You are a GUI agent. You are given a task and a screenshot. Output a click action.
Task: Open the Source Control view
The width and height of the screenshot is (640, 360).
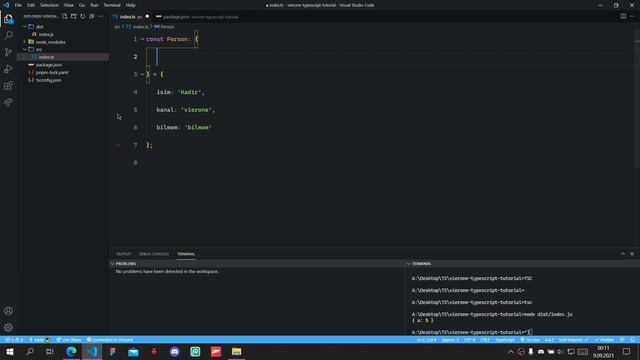(x=8, y=52)
